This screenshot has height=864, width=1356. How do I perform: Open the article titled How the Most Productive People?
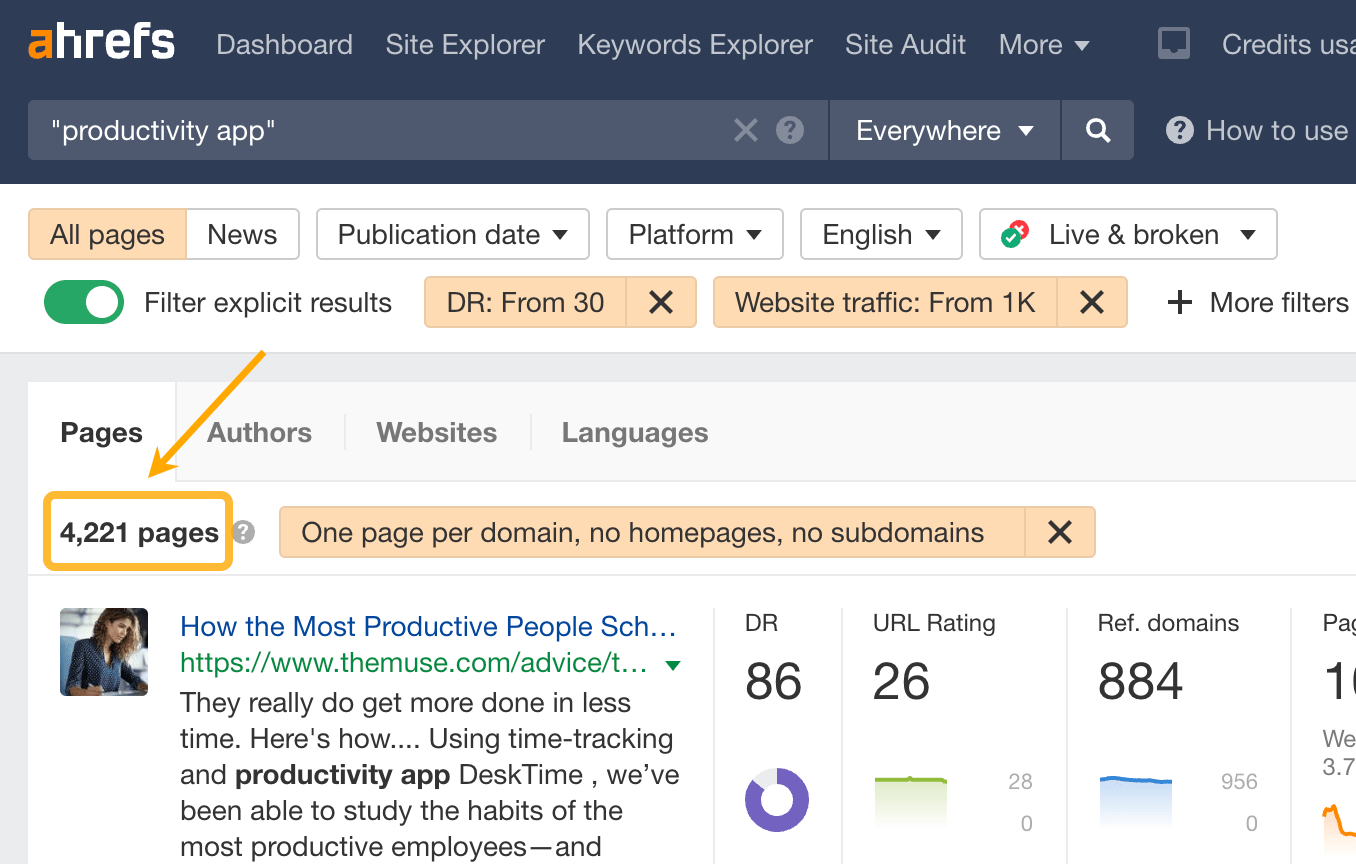pos(428,625)
